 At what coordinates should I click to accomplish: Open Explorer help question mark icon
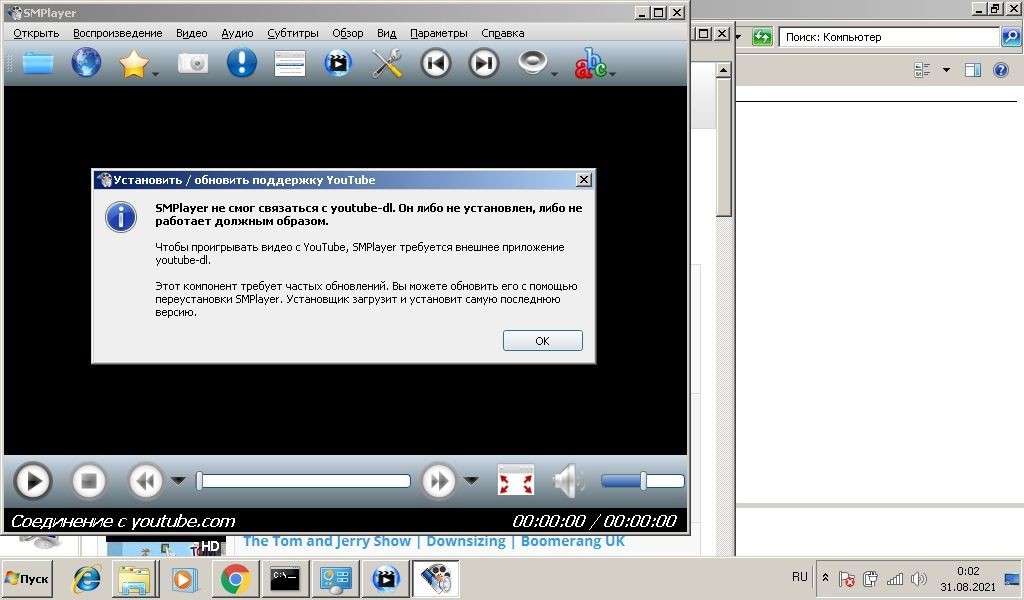pyautogui.click(x=1000, y=70)
